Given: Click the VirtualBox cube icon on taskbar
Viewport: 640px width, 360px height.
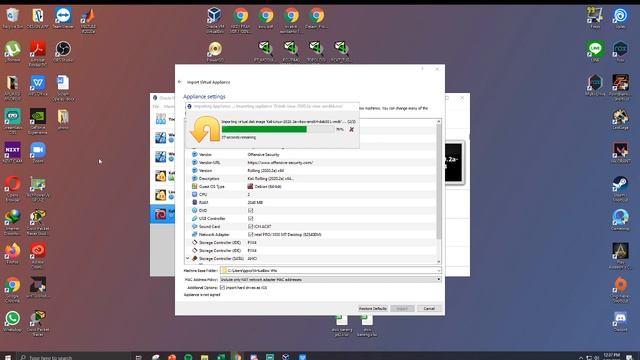Looking at the screenshot, I should 286,357.
